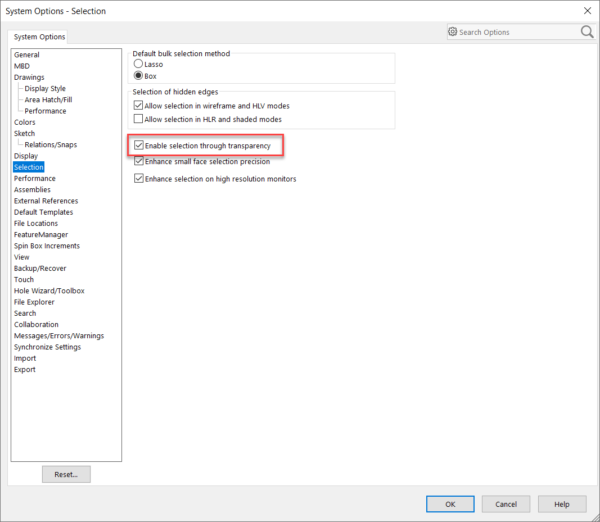Click the Reset... button

66,474
